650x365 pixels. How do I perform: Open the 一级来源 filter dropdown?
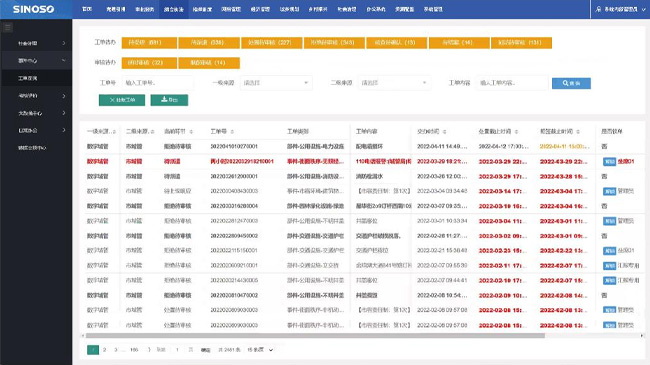pos(276,83)
